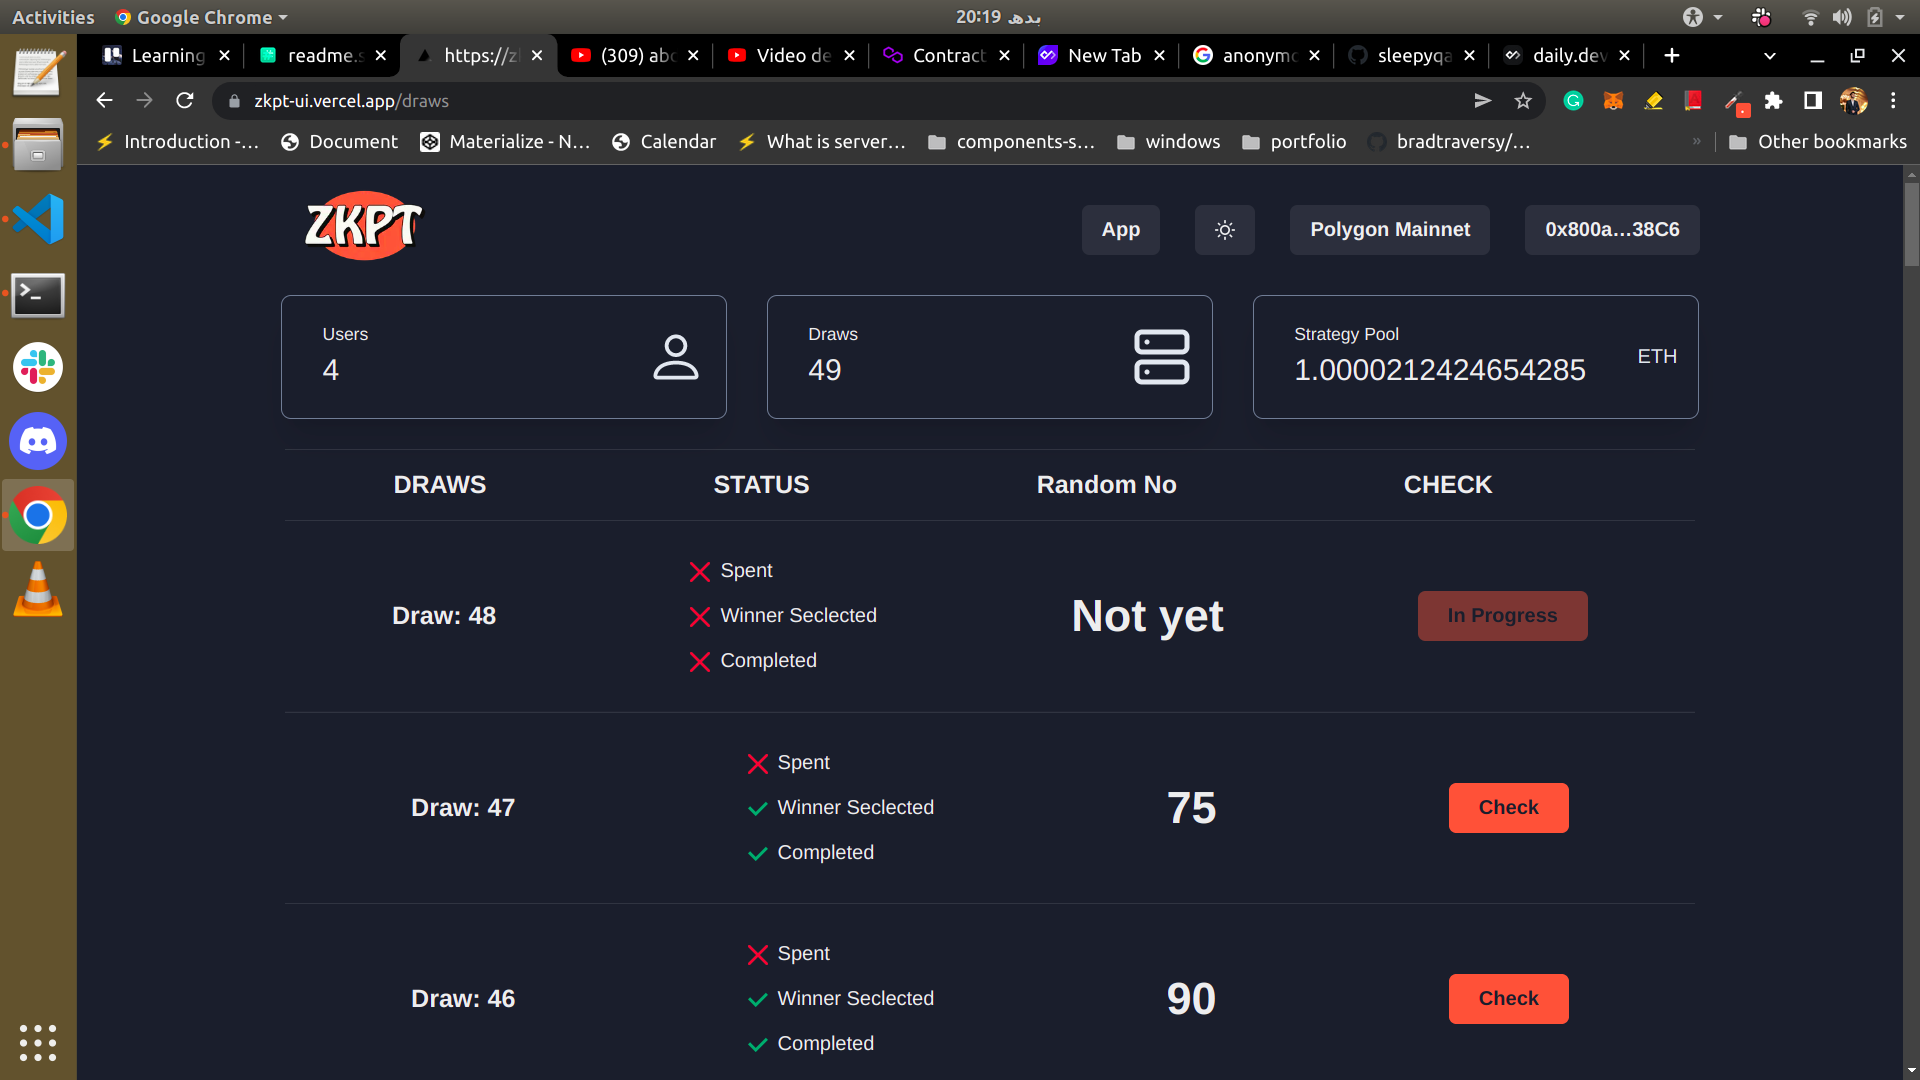Open the tab search chevron next to tabs
Screen dimensions: 1920x1080
[x=1770, y=56]
